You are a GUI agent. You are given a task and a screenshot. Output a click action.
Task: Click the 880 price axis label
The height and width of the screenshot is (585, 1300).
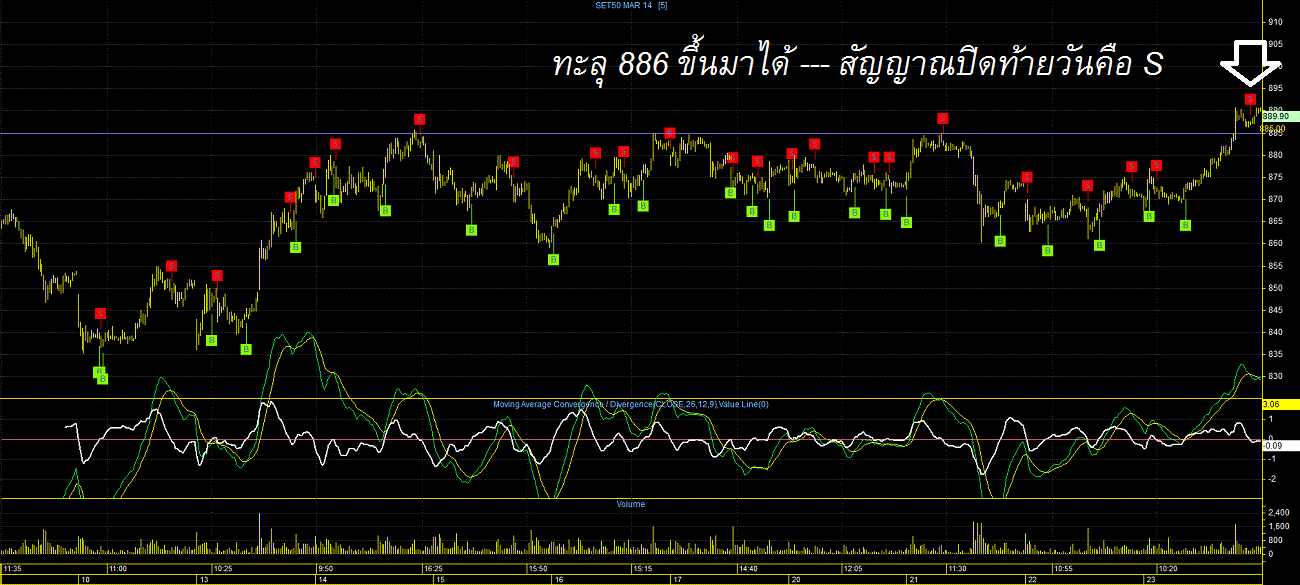pos(1275,155)
